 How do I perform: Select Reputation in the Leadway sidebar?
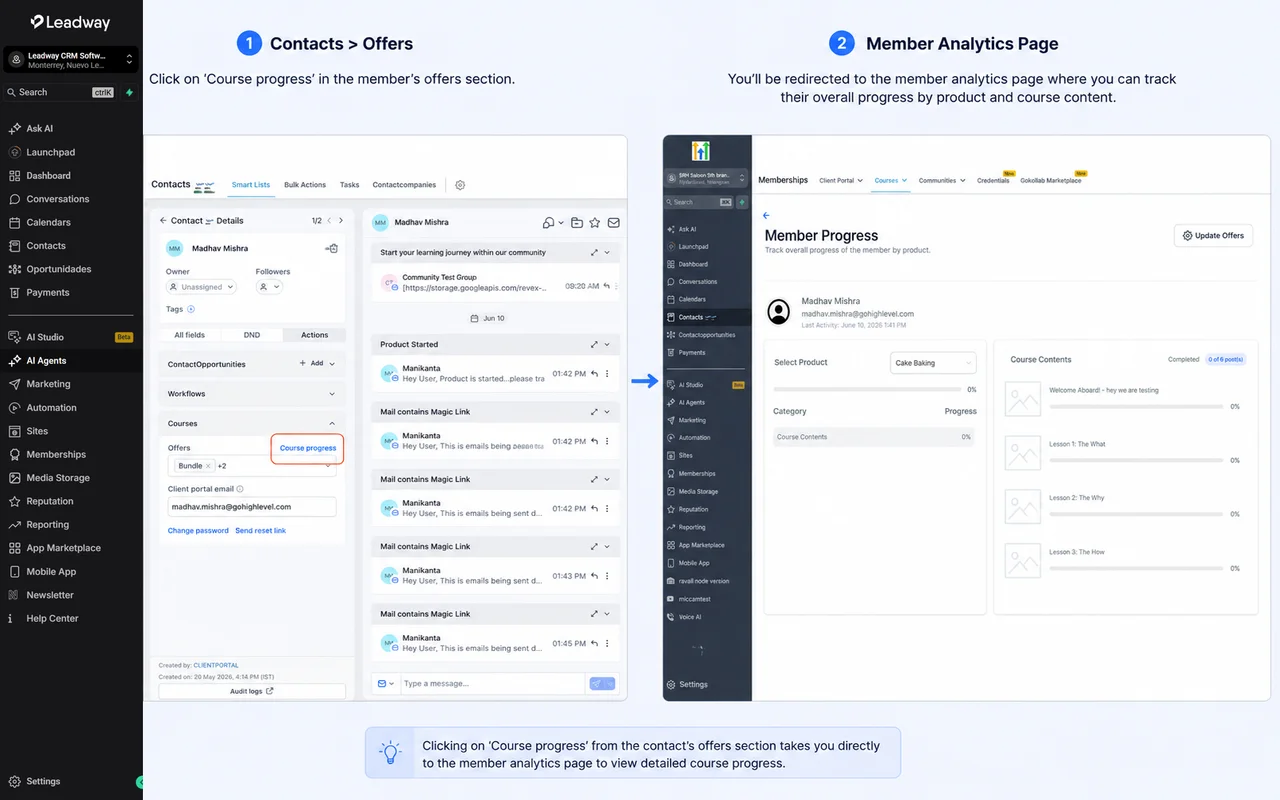point(50,501)
